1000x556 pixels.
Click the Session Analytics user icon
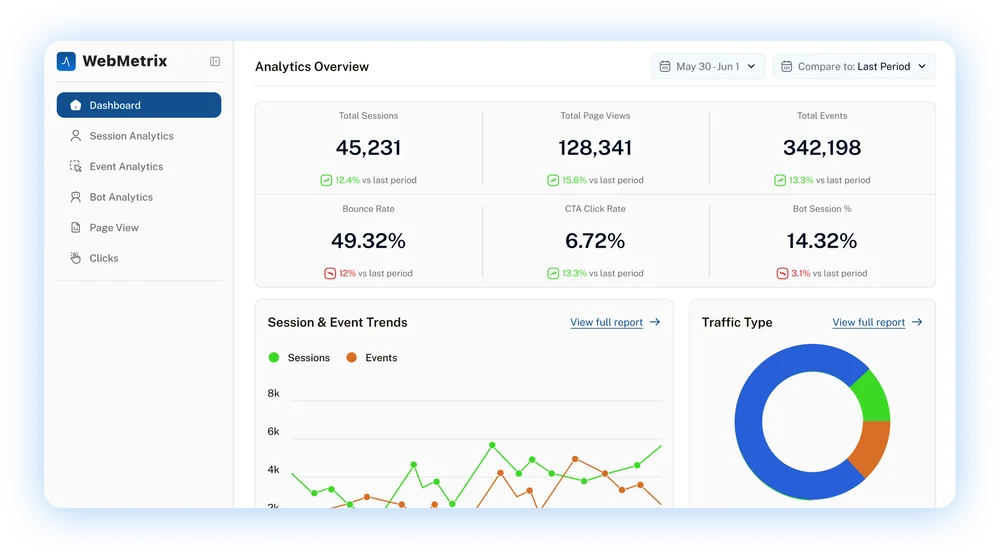click(x=75, y=136)
